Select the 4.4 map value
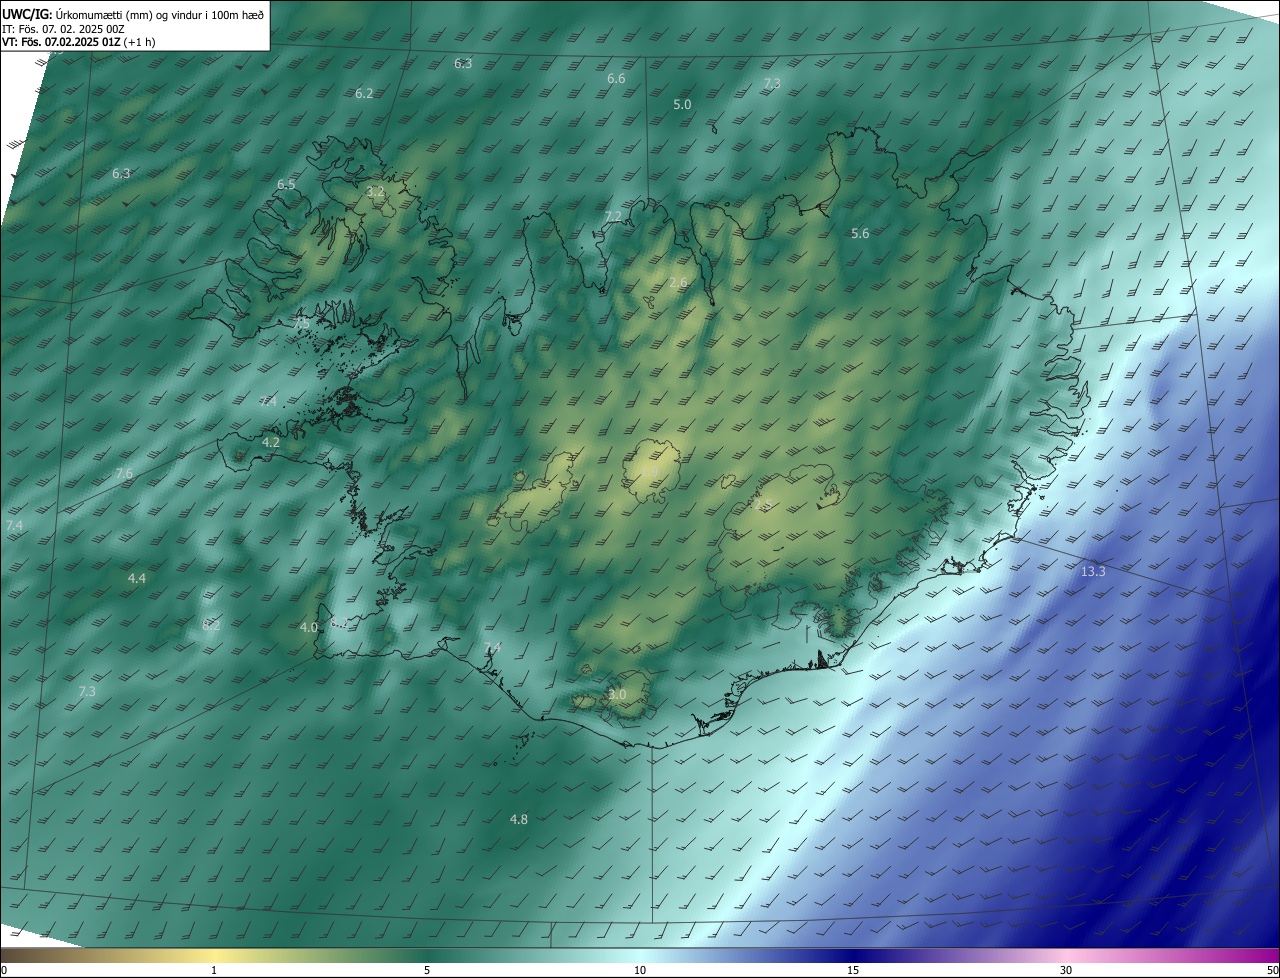Screen dimensions: 1280x978 tap(137, 578)
